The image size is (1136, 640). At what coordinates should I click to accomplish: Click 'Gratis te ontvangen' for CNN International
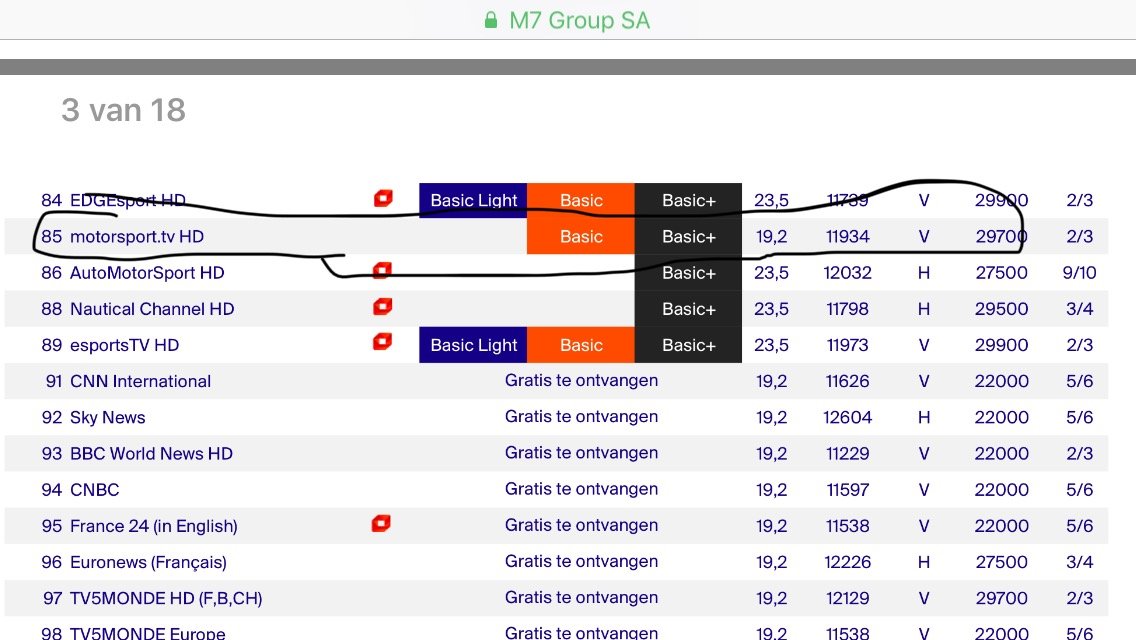tap(581, 381)
